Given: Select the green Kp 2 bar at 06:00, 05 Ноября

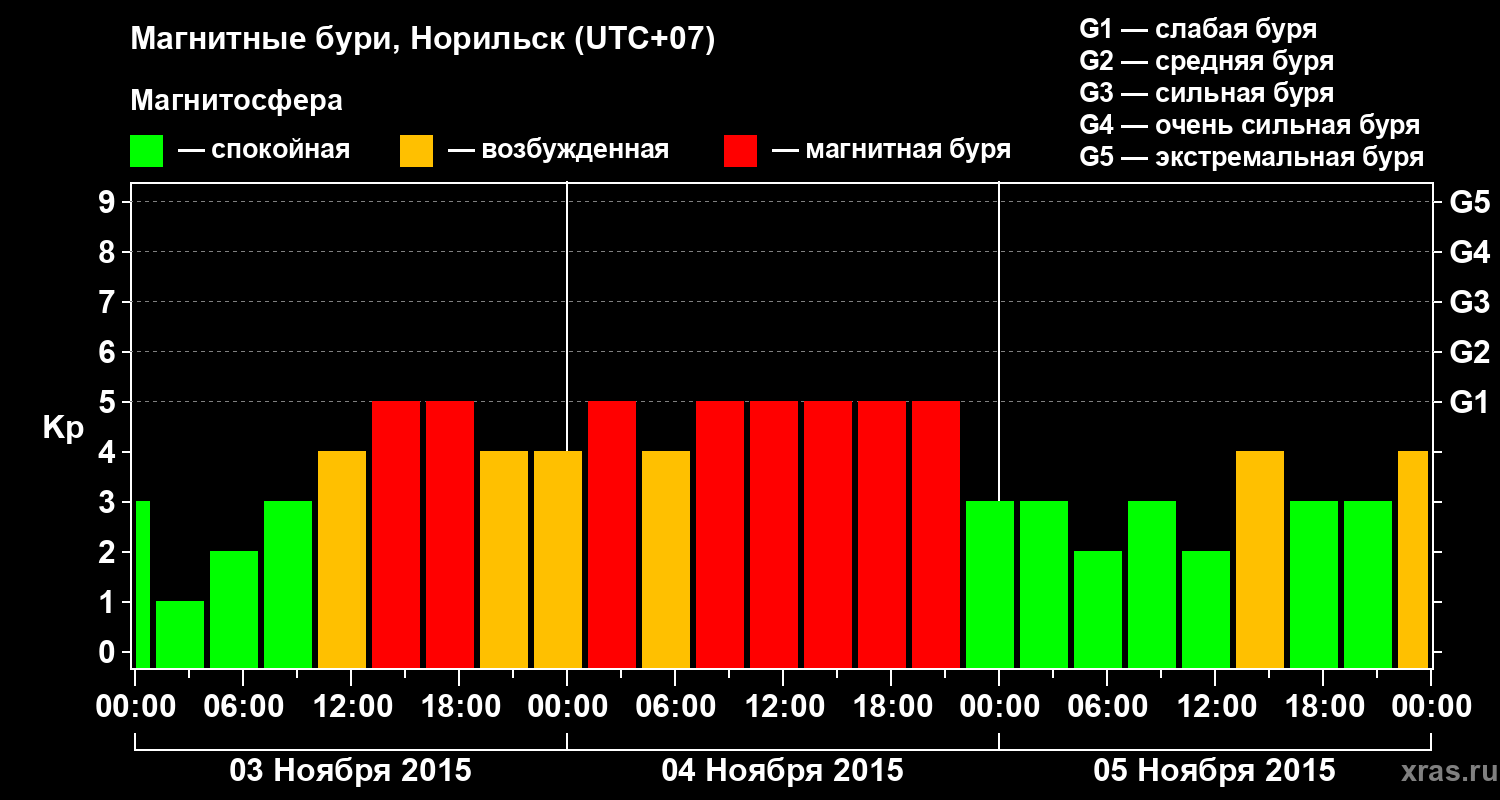Looking at the screenshot, I should tap(1098, 609).
